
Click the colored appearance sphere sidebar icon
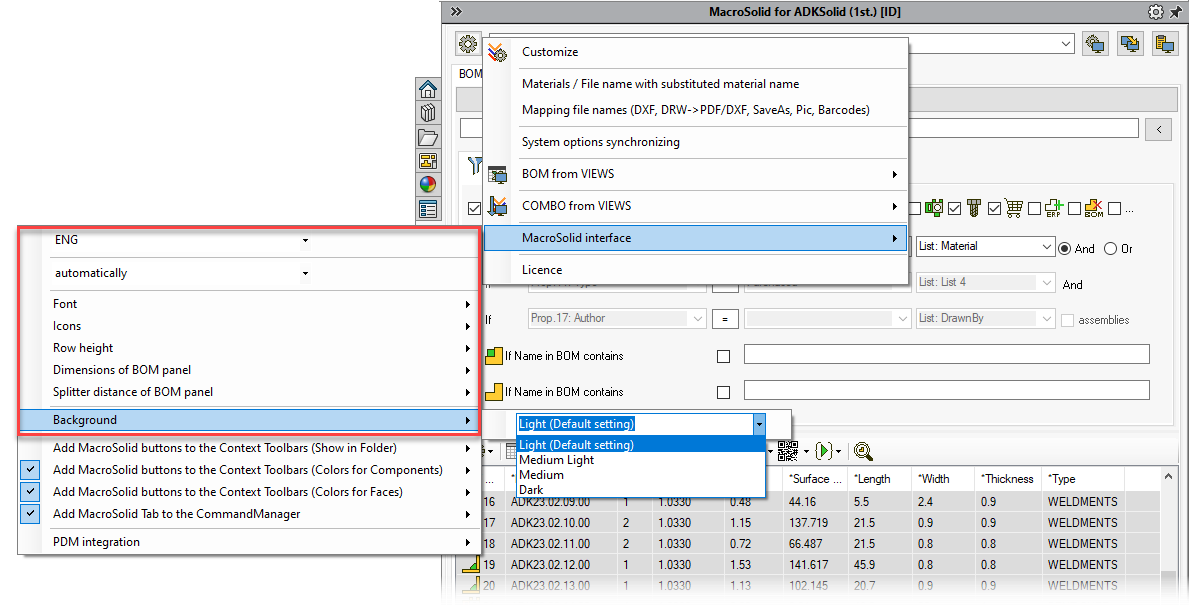click(x=428, y=184)
